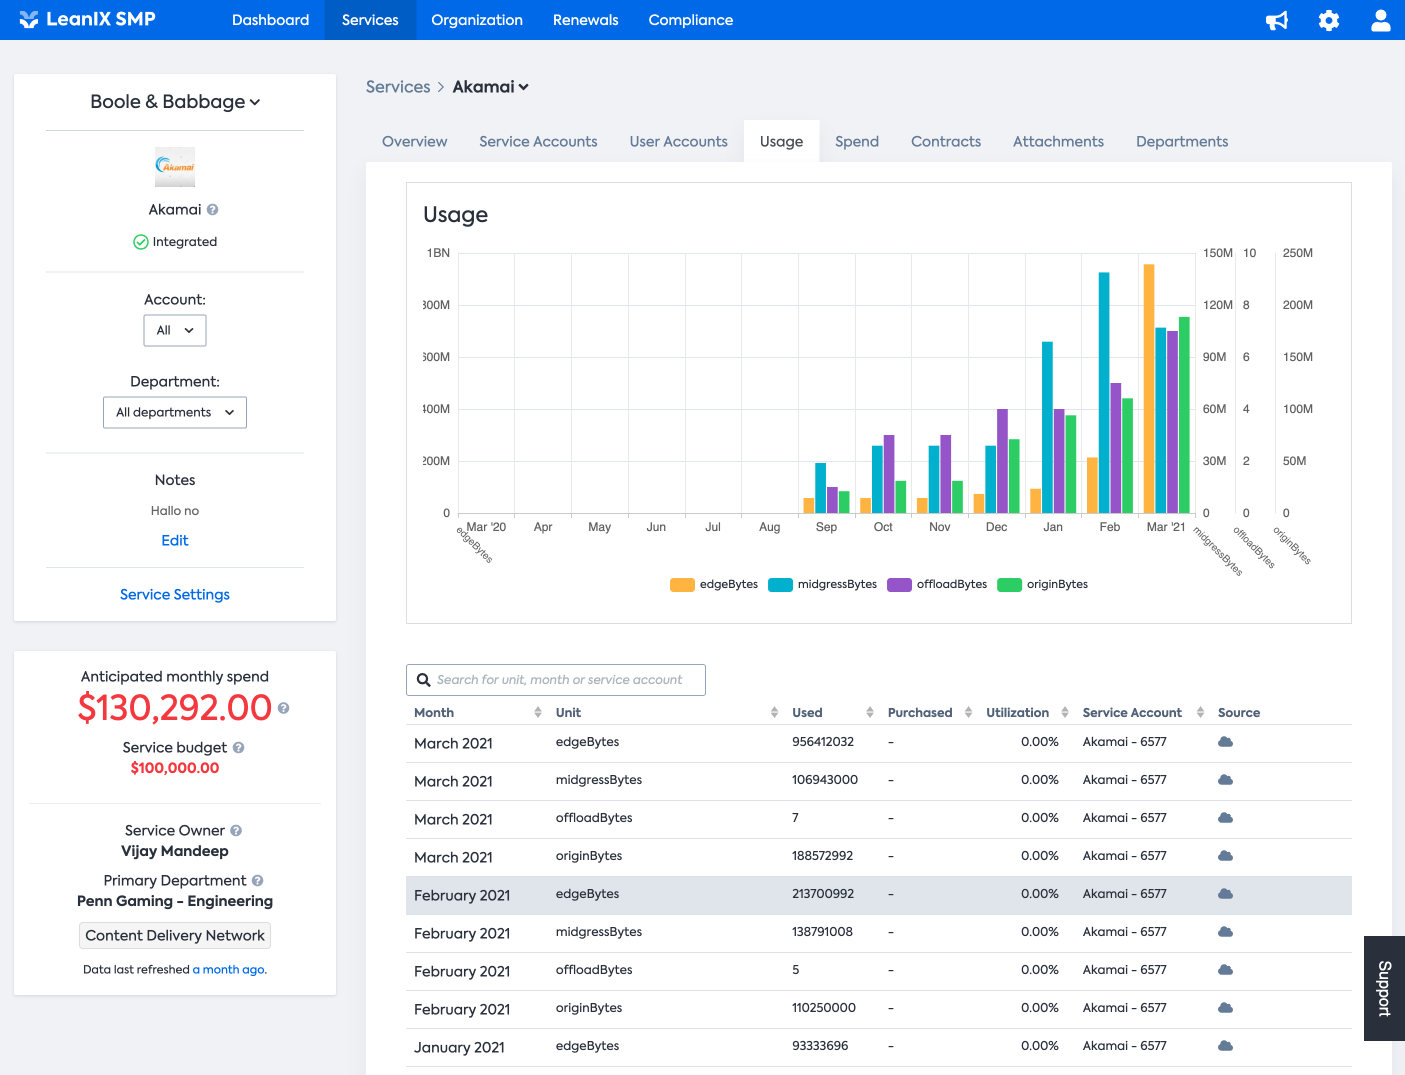This screenshot has width=1405, height=1075.
Task: Toggle midgressBytes series in chart legend
Action: (x=822, y=585)
